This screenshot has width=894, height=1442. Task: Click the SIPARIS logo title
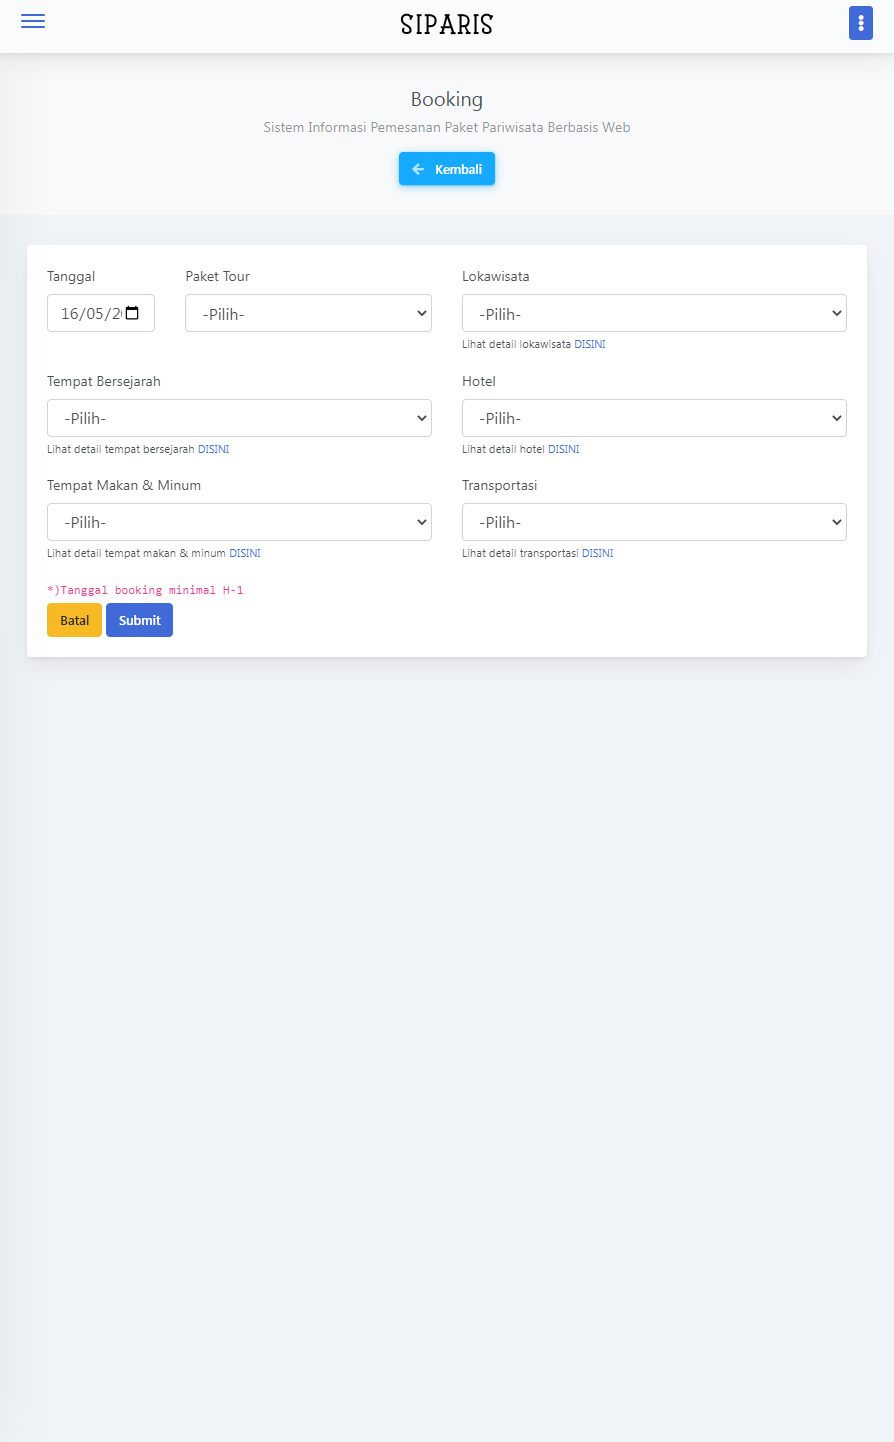coord(447,24)
